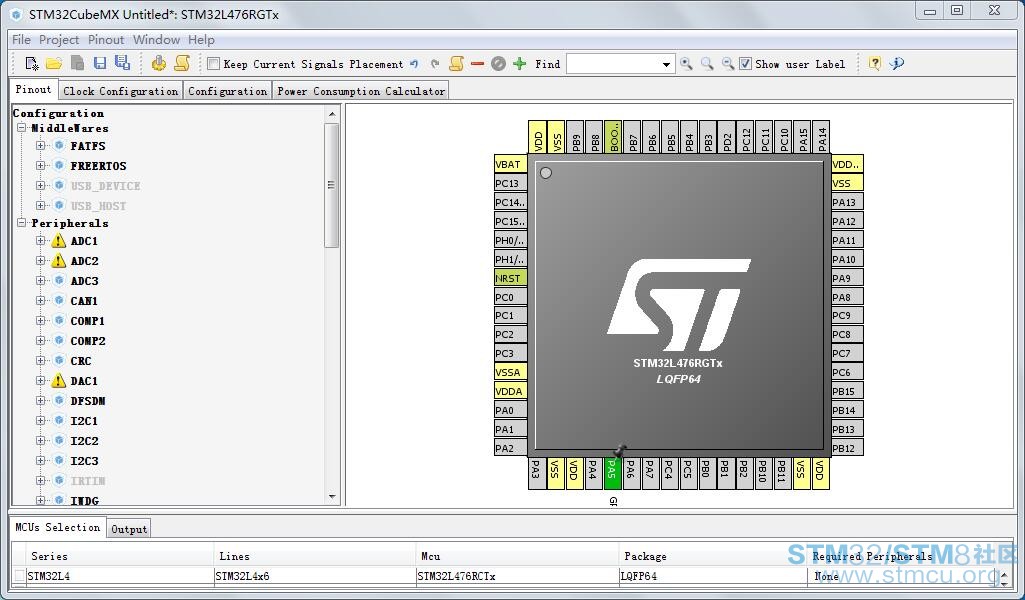
Task: Click the LQFP64 package table cell
Action: click(713, 576)
